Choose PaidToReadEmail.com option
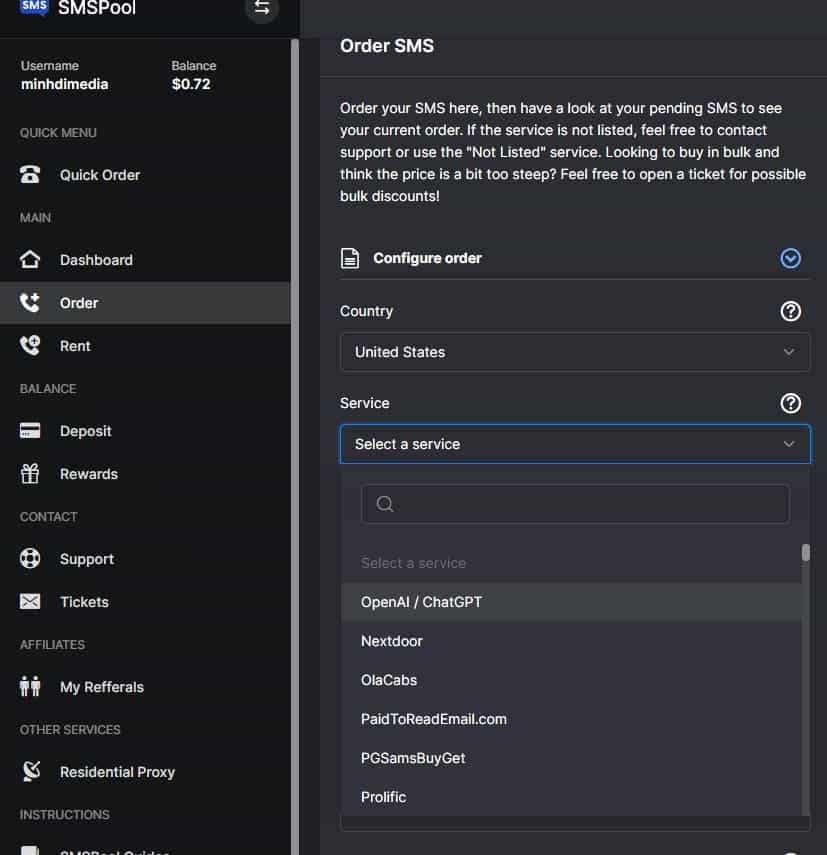Screen dimensions: 827x855 (571, 719)
